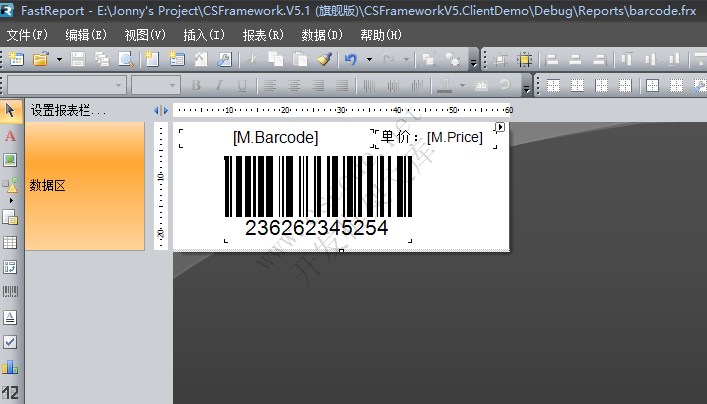Click the yellow Size to Grid icon
The image size is (707, 404).
[x=525, y=59]
